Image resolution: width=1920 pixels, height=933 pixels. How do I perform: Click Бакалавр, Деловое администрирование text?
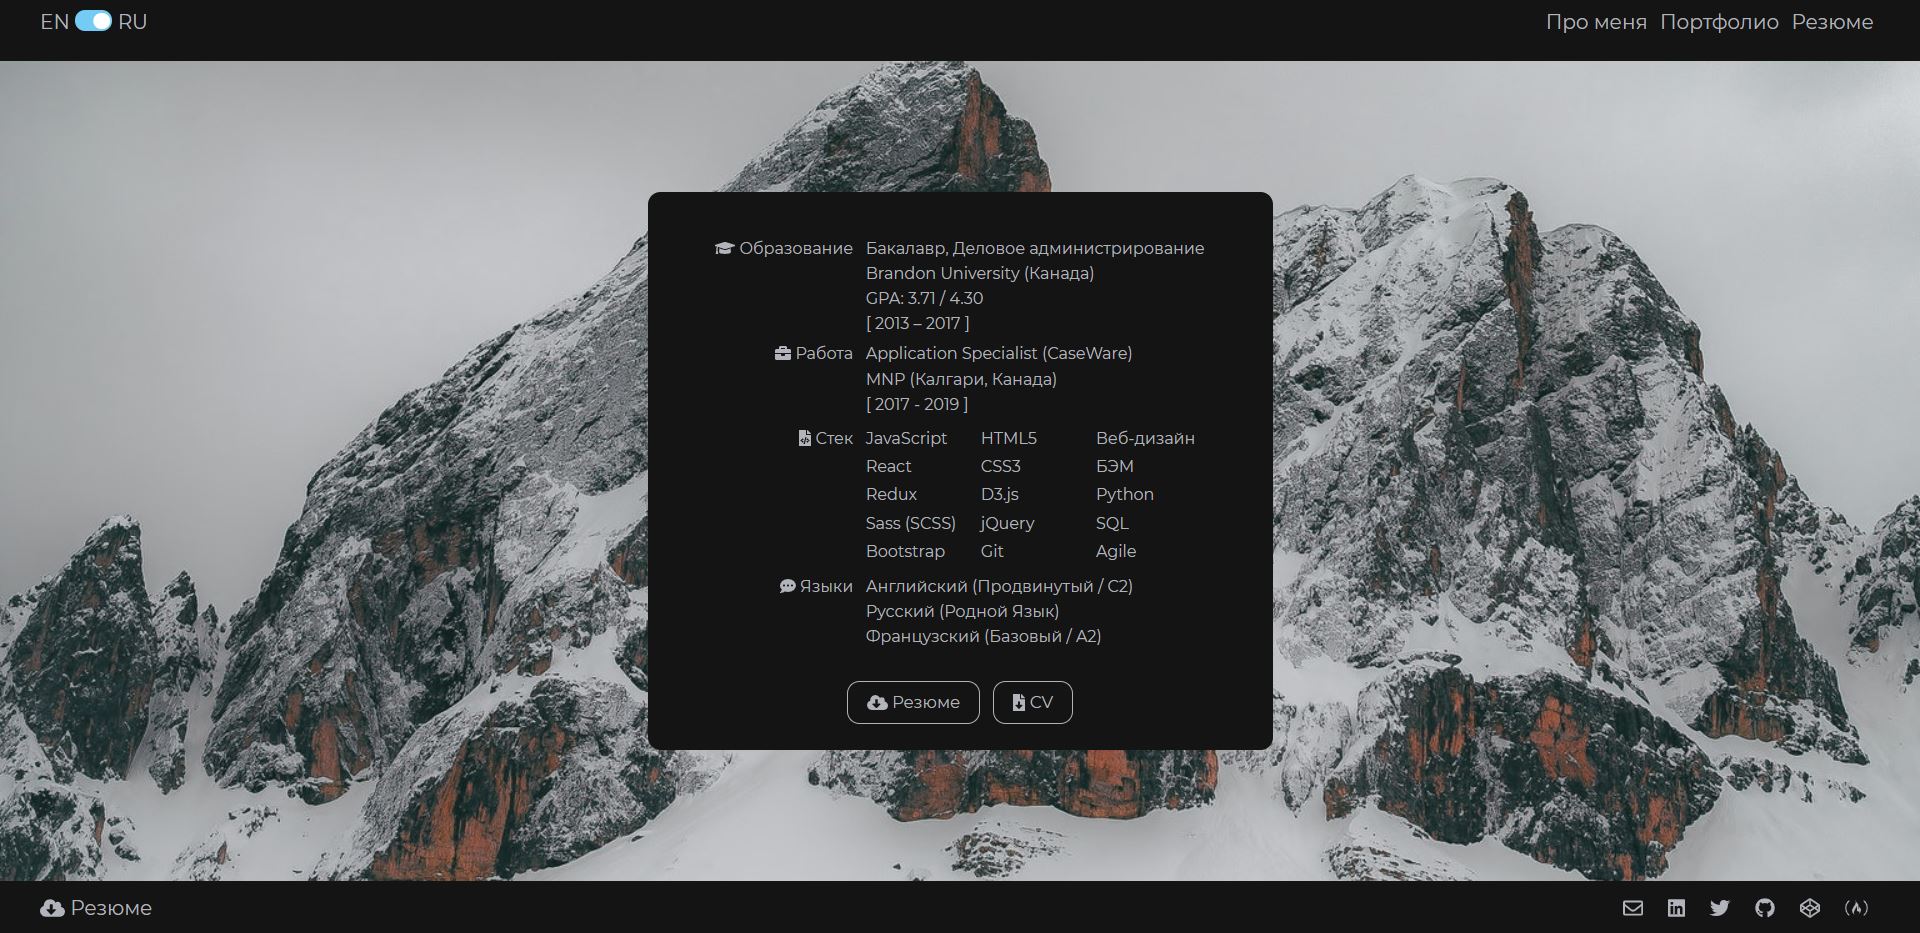(x=1035, y=248)
